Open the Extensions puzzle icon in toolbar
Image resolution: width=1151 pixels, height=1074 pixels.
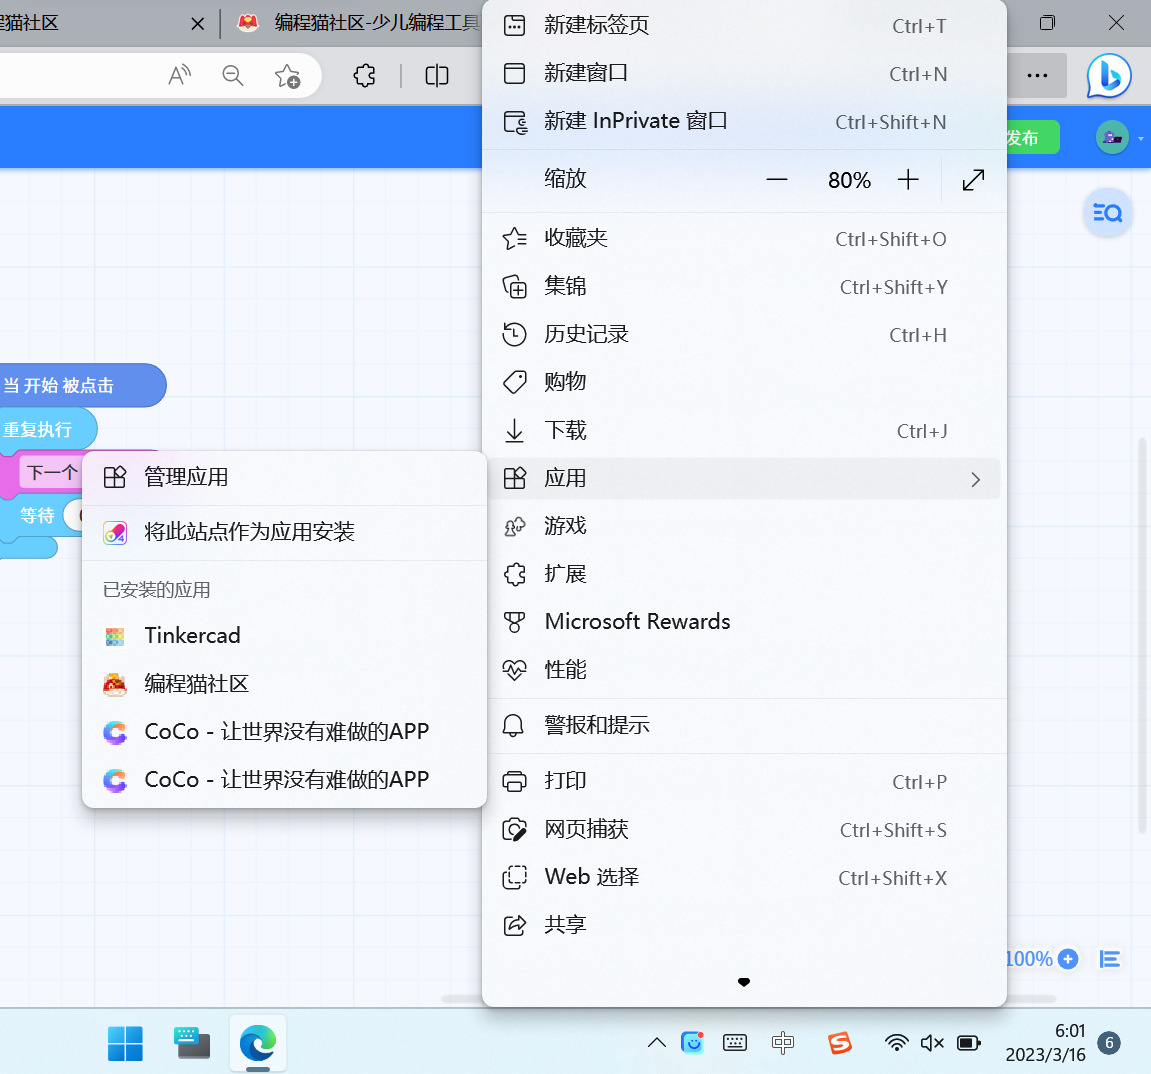click(364, 75)
